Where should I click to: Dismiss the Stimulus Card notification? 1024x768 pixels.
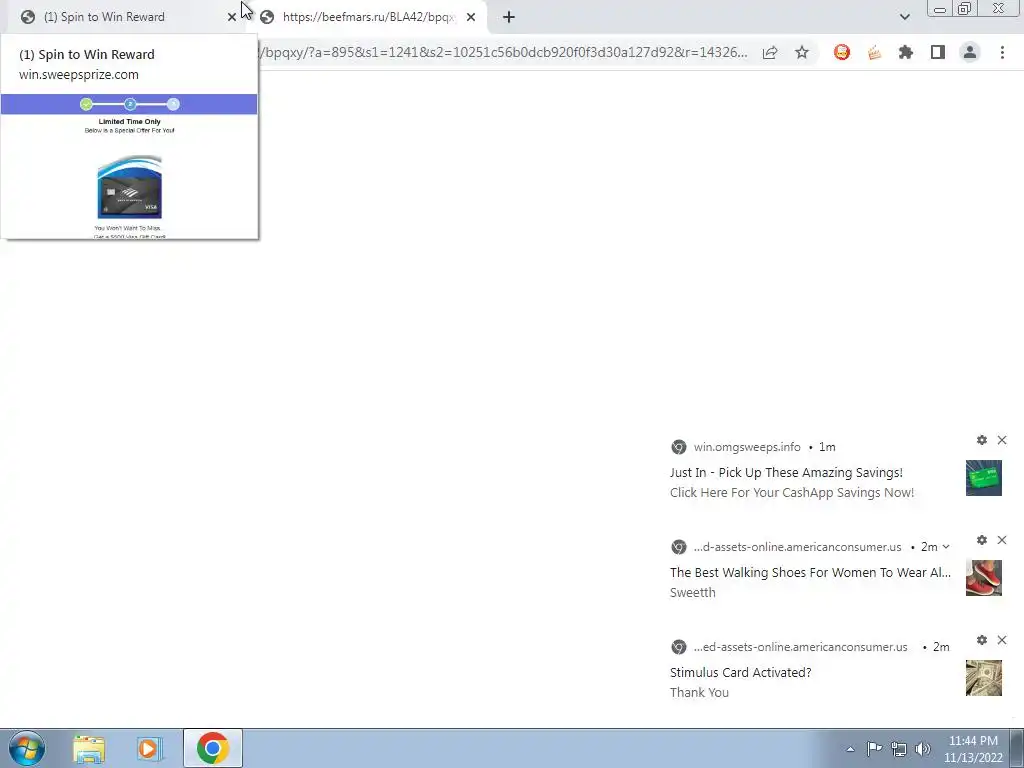(1002, 640)
